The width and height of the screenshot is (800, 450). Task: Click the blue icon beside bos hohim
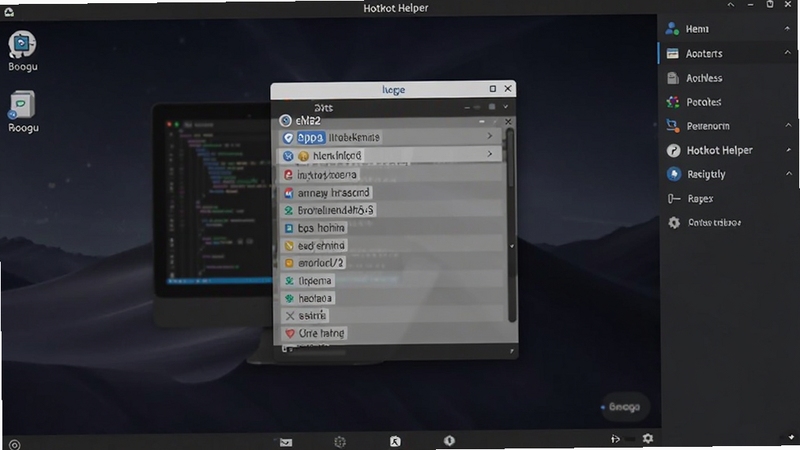[288, 228]
